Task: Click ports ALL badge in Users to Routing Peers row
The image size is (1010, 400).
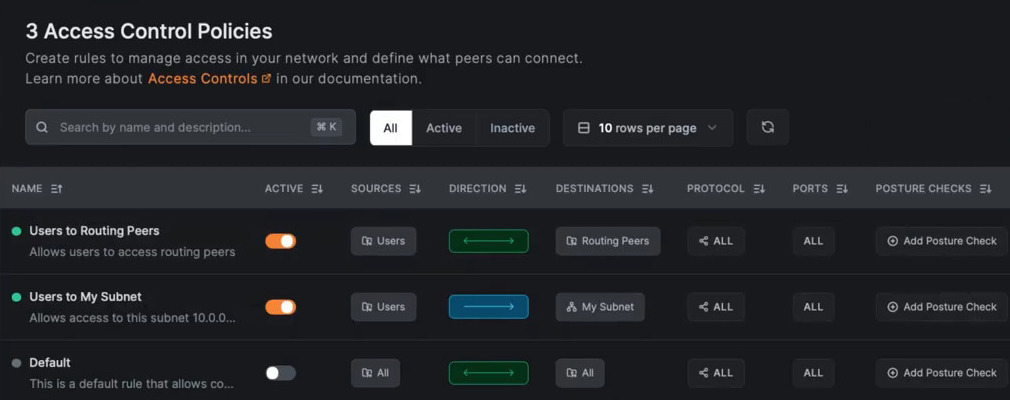Action: pos(814,241)
